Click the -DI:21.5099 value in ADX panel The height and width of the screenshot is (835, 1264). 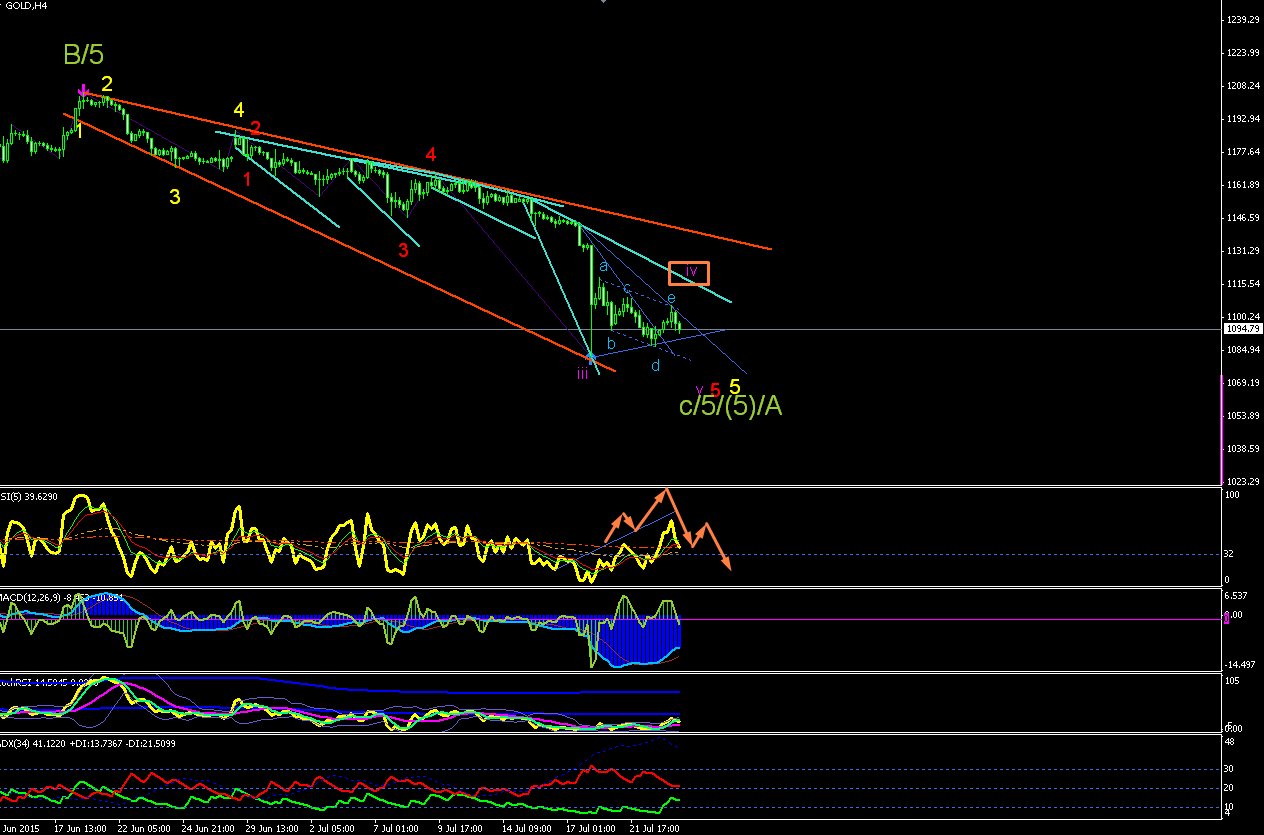pos(153,744)
